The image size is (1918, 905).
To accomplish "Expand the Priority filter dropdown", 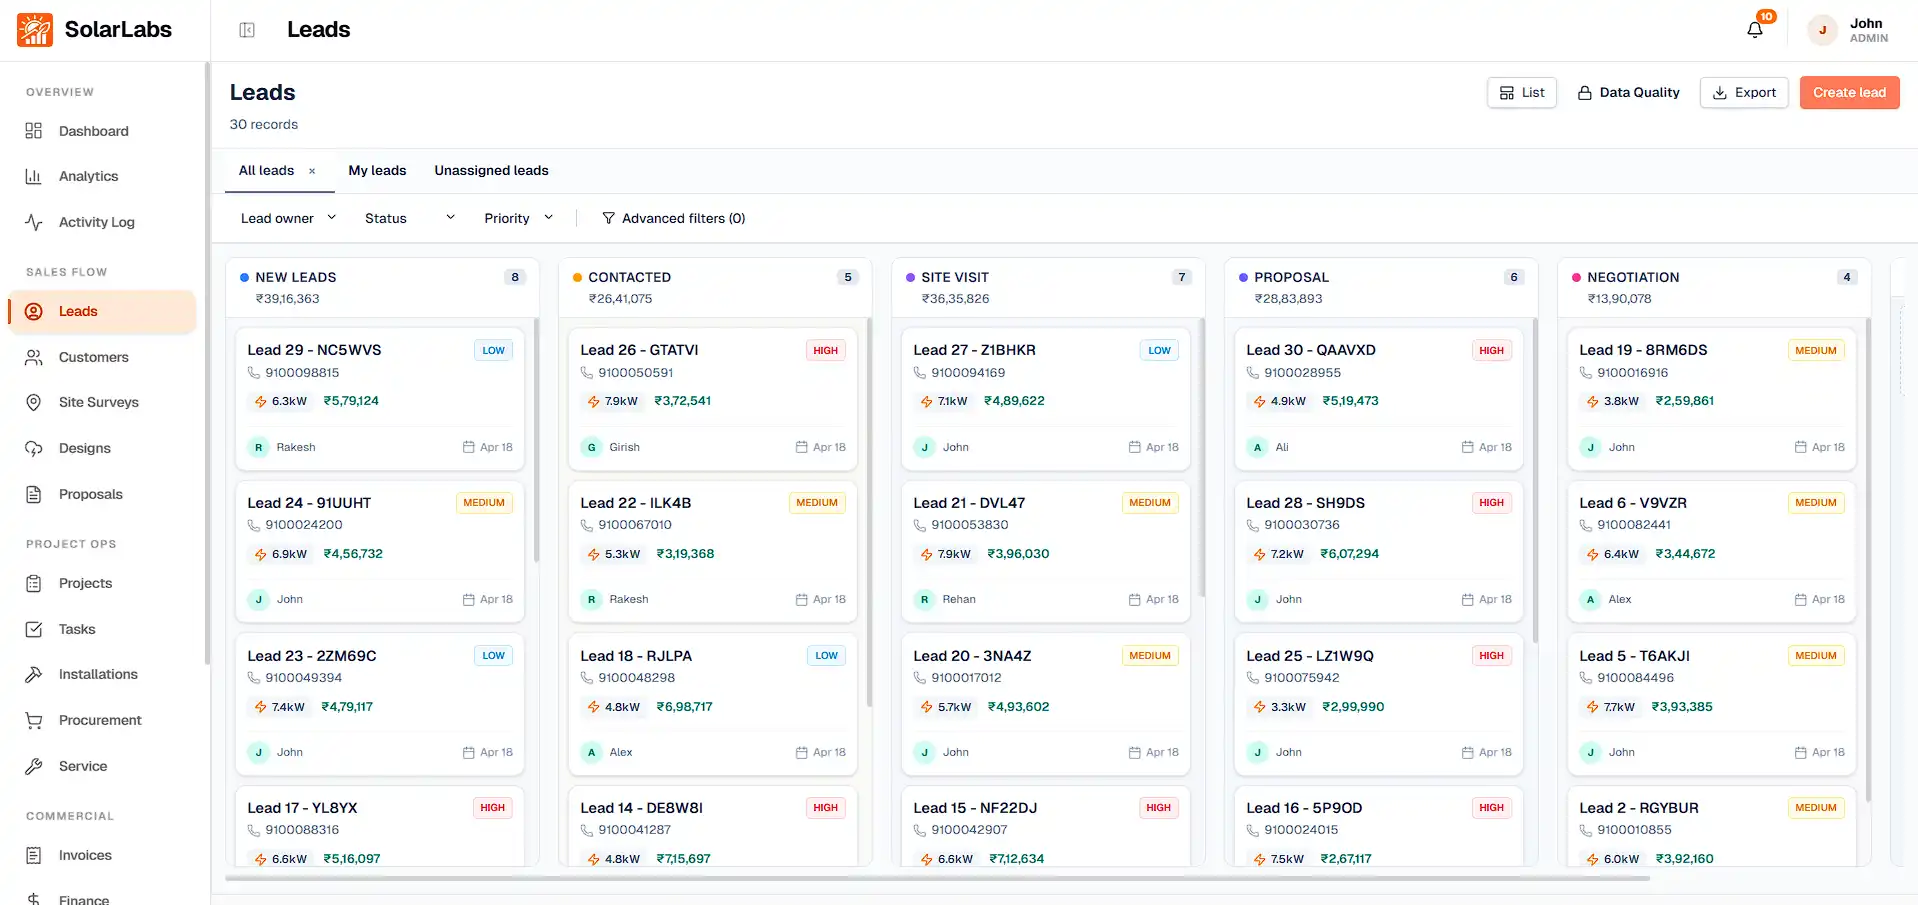I will pos(518,218).
